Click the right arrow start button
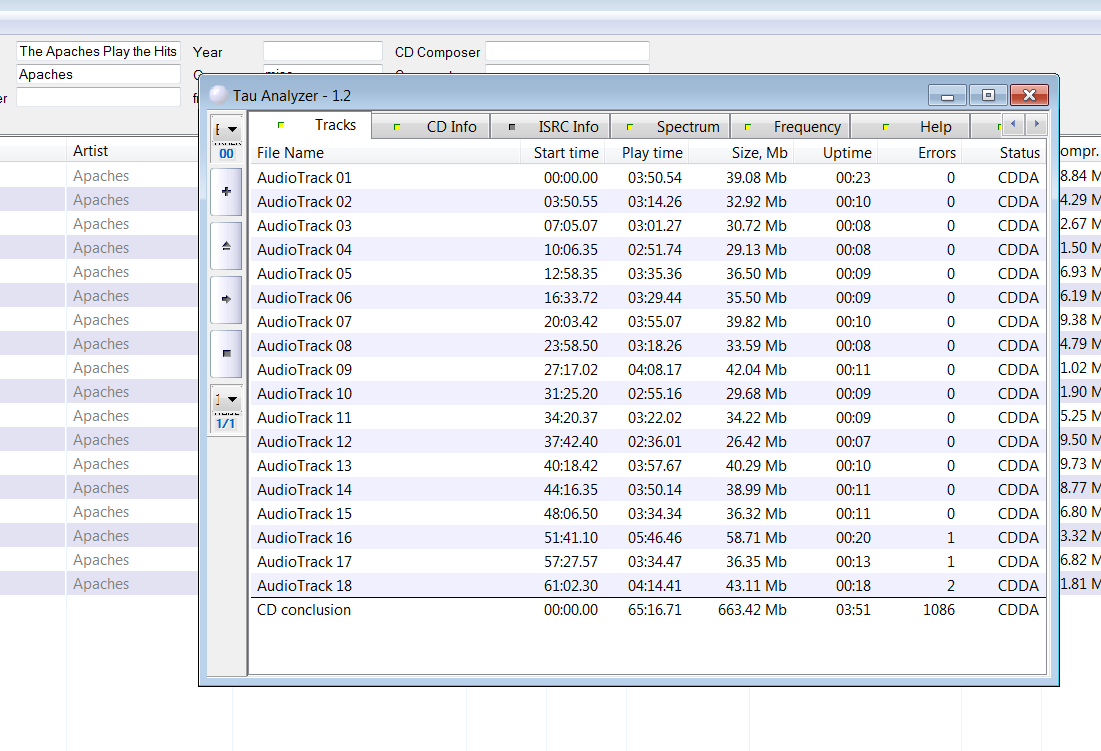 (226, 299)
